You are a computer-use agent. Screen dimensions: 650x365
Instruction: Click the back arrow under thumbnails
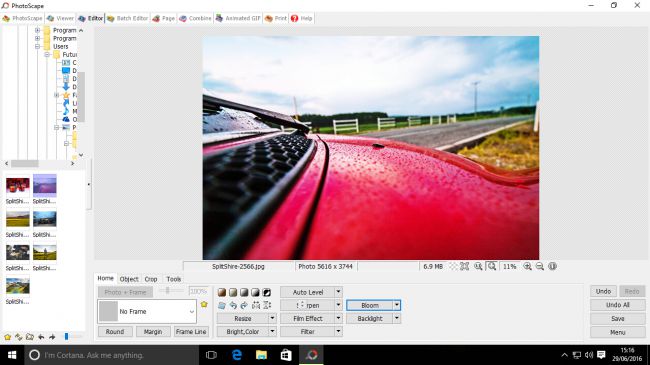point(41,337)
